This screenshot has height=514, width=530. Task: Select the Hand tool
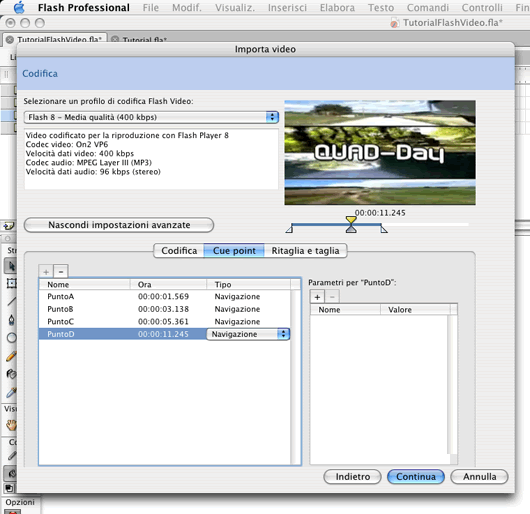tap(11, 424)
